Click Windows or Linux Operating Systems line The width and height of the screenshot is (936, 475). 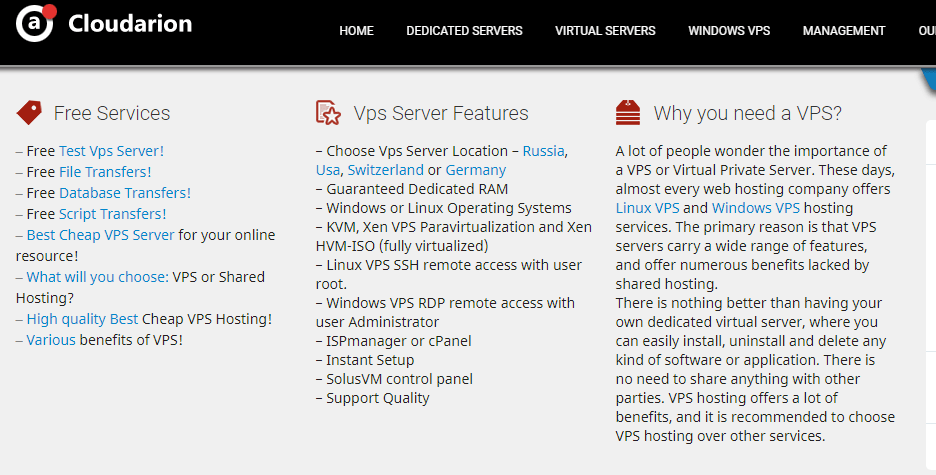(444, 208)
